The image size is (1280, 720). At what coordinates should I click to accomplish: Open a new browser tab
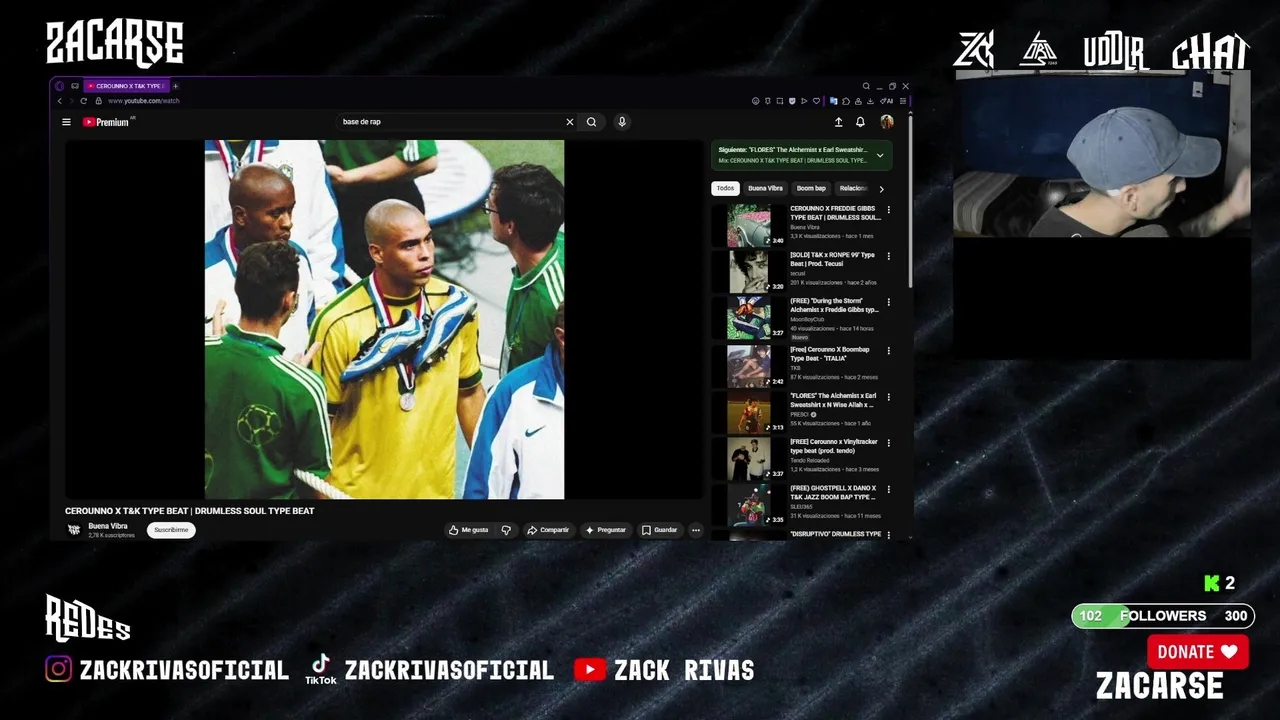(x=175, y=86)
